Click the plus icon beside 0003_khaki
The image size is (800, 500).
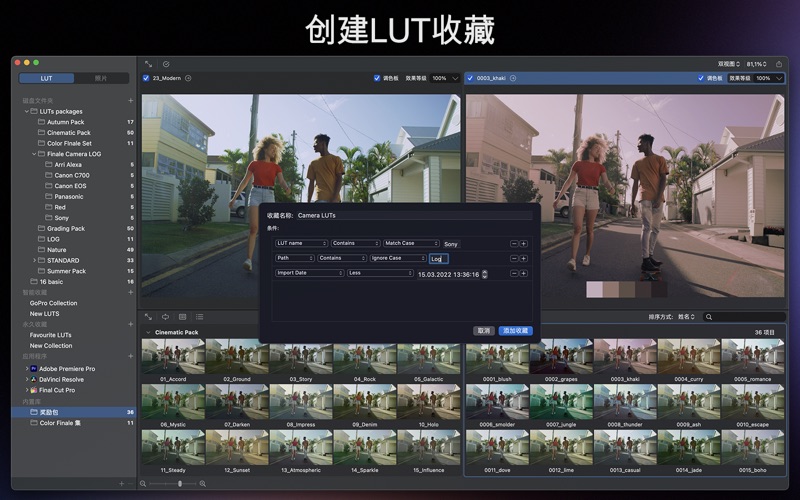pos(515,78)
